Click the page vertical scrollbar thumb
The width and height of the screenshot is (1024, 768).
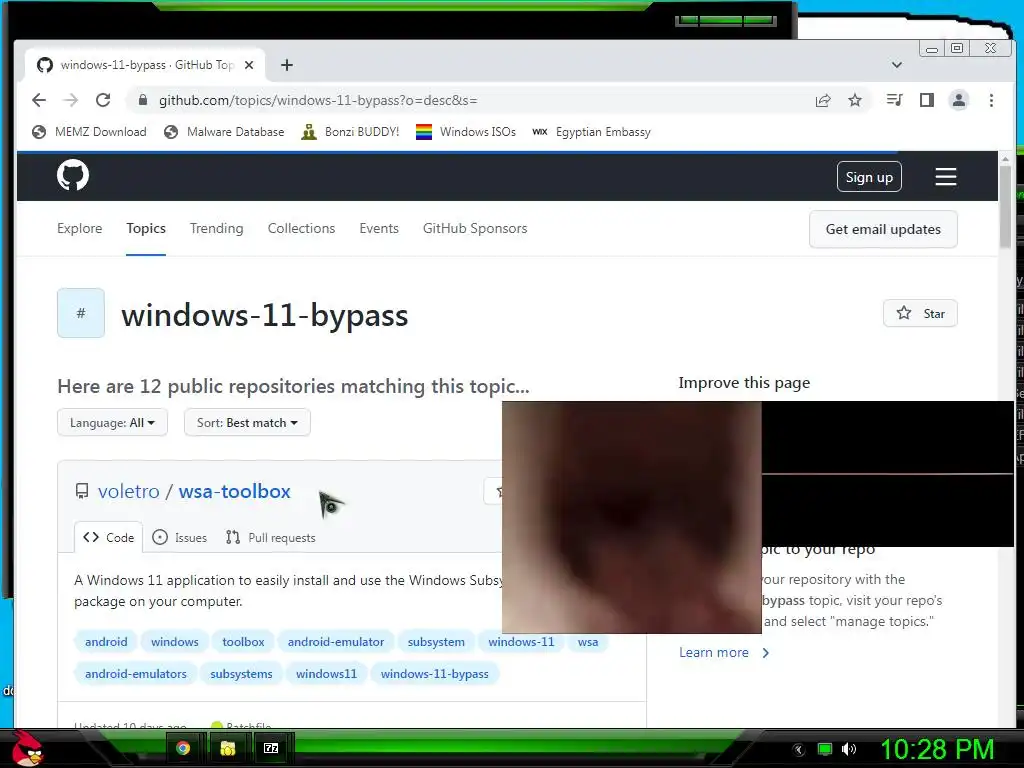click(1005, 208)
